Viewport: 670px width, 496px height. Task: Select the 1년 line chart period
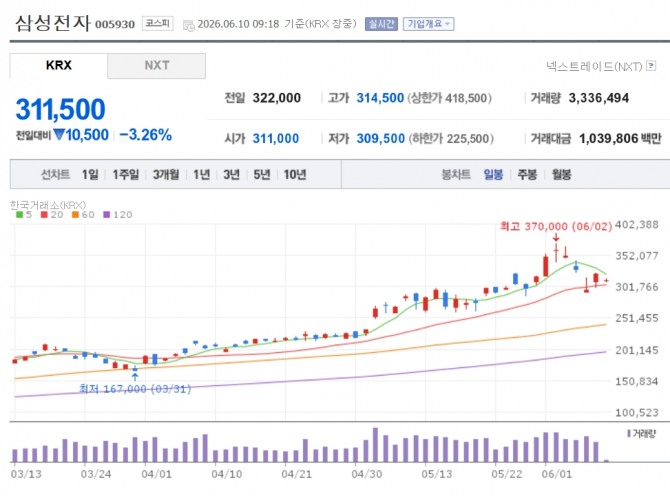[201, 174]
